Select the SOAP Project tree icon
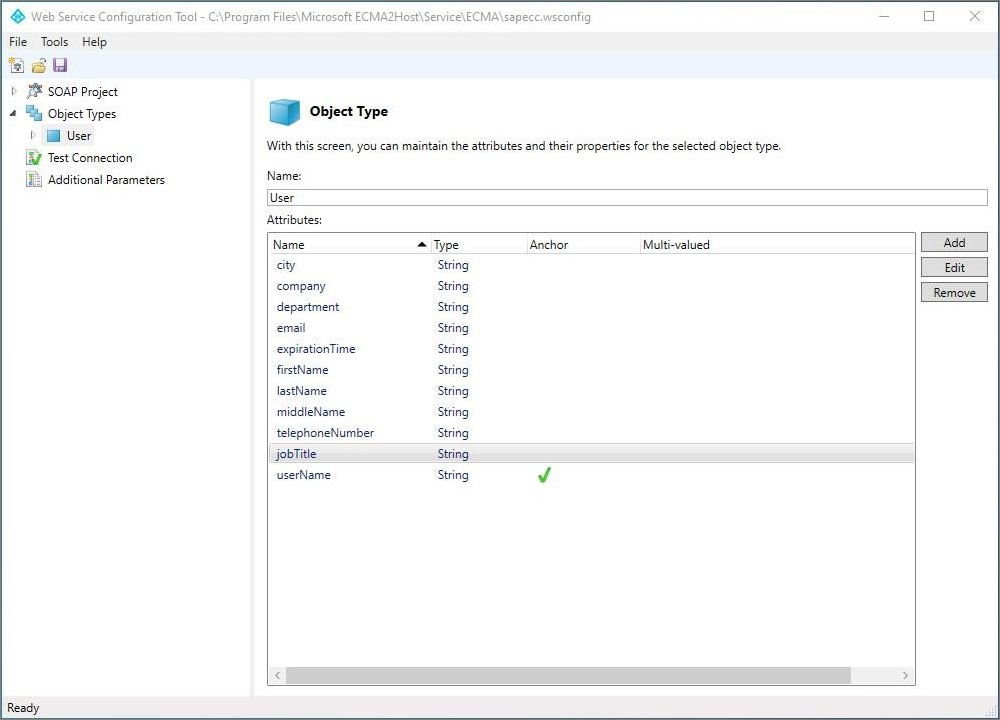1000x720 pixels. pos(34,92)
